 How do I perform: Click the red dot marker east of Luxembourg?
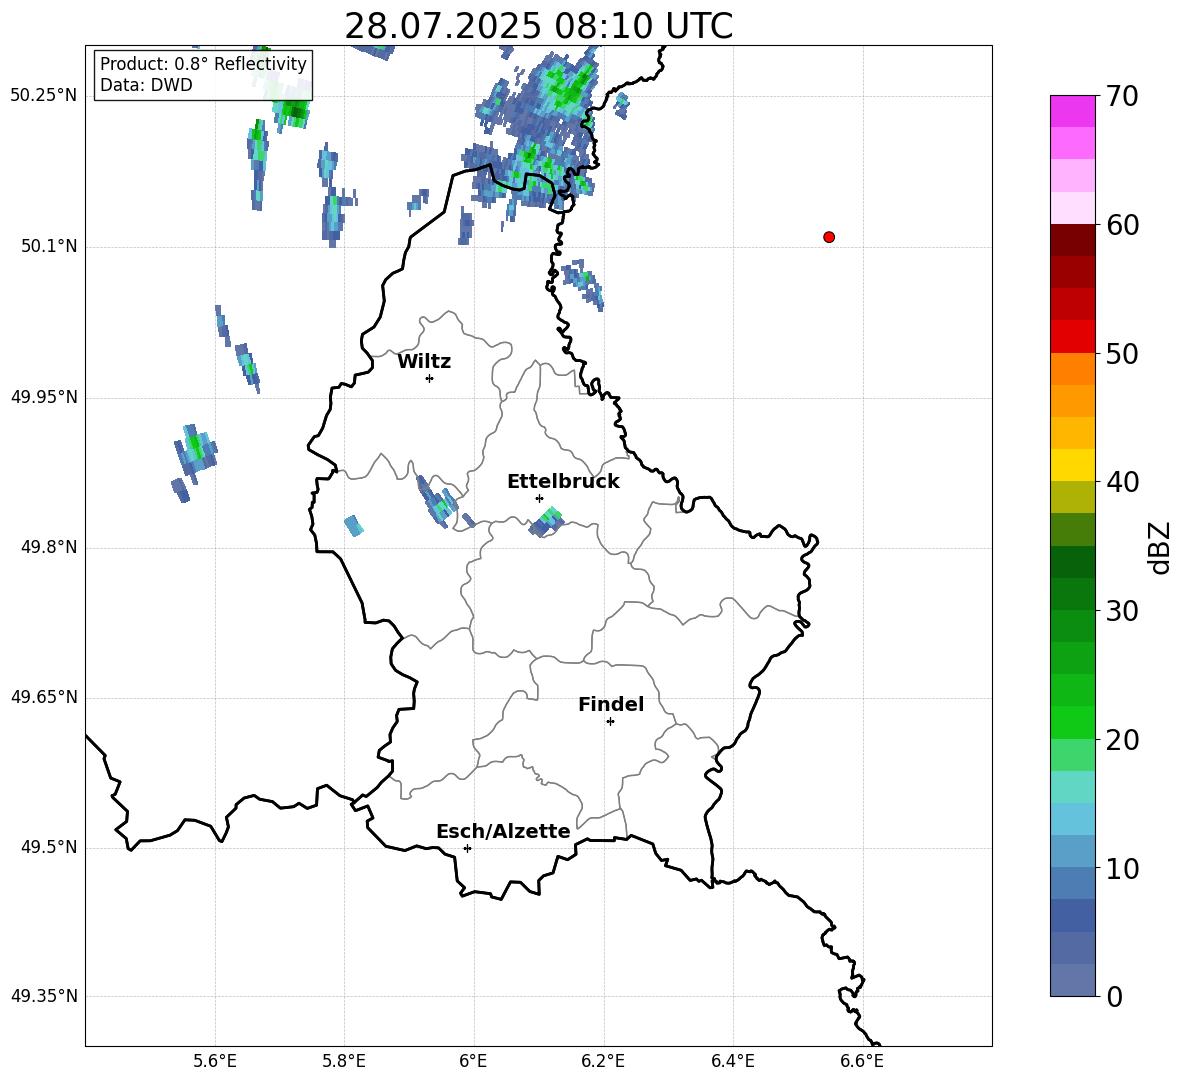[x=829, y=237]
